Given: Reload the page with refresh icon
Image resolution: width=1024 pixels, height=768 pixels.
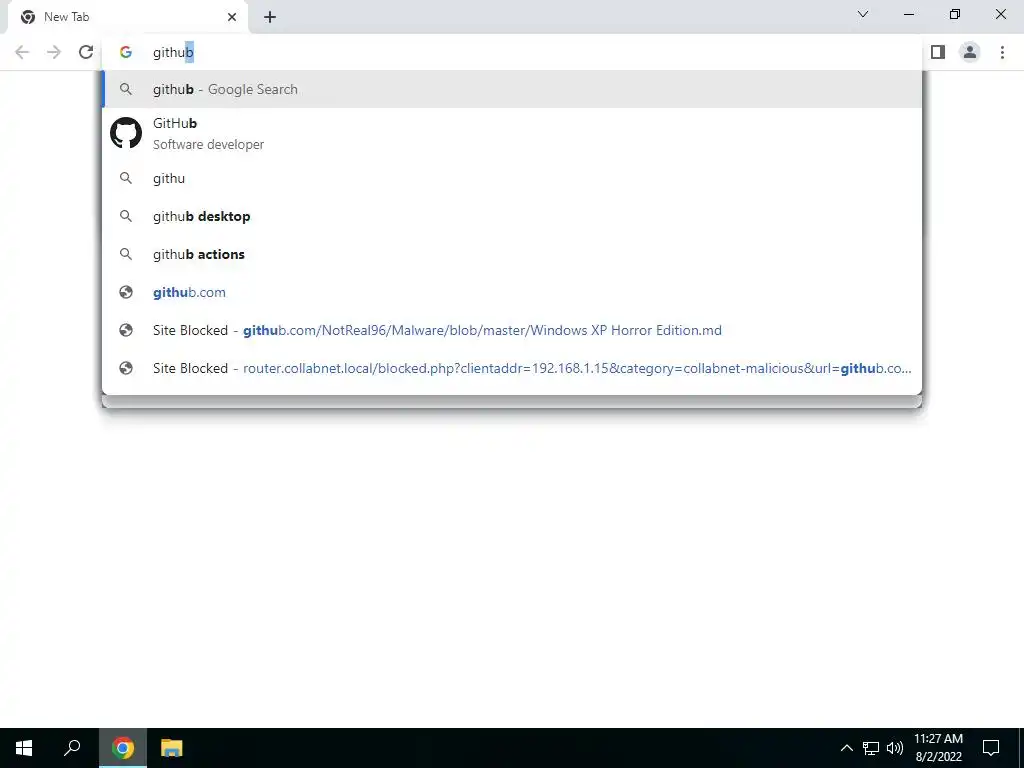Looking at the screenshot, I should [x=86, y=52].
